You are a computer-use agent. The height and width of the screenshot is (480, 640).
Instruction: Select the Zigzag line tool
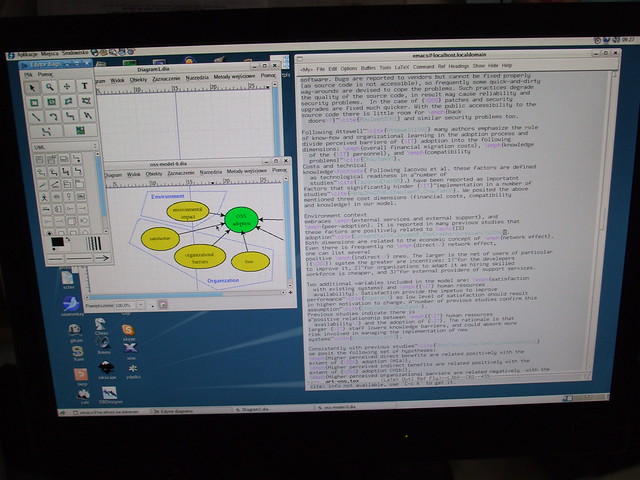click(x=70, y=116)
